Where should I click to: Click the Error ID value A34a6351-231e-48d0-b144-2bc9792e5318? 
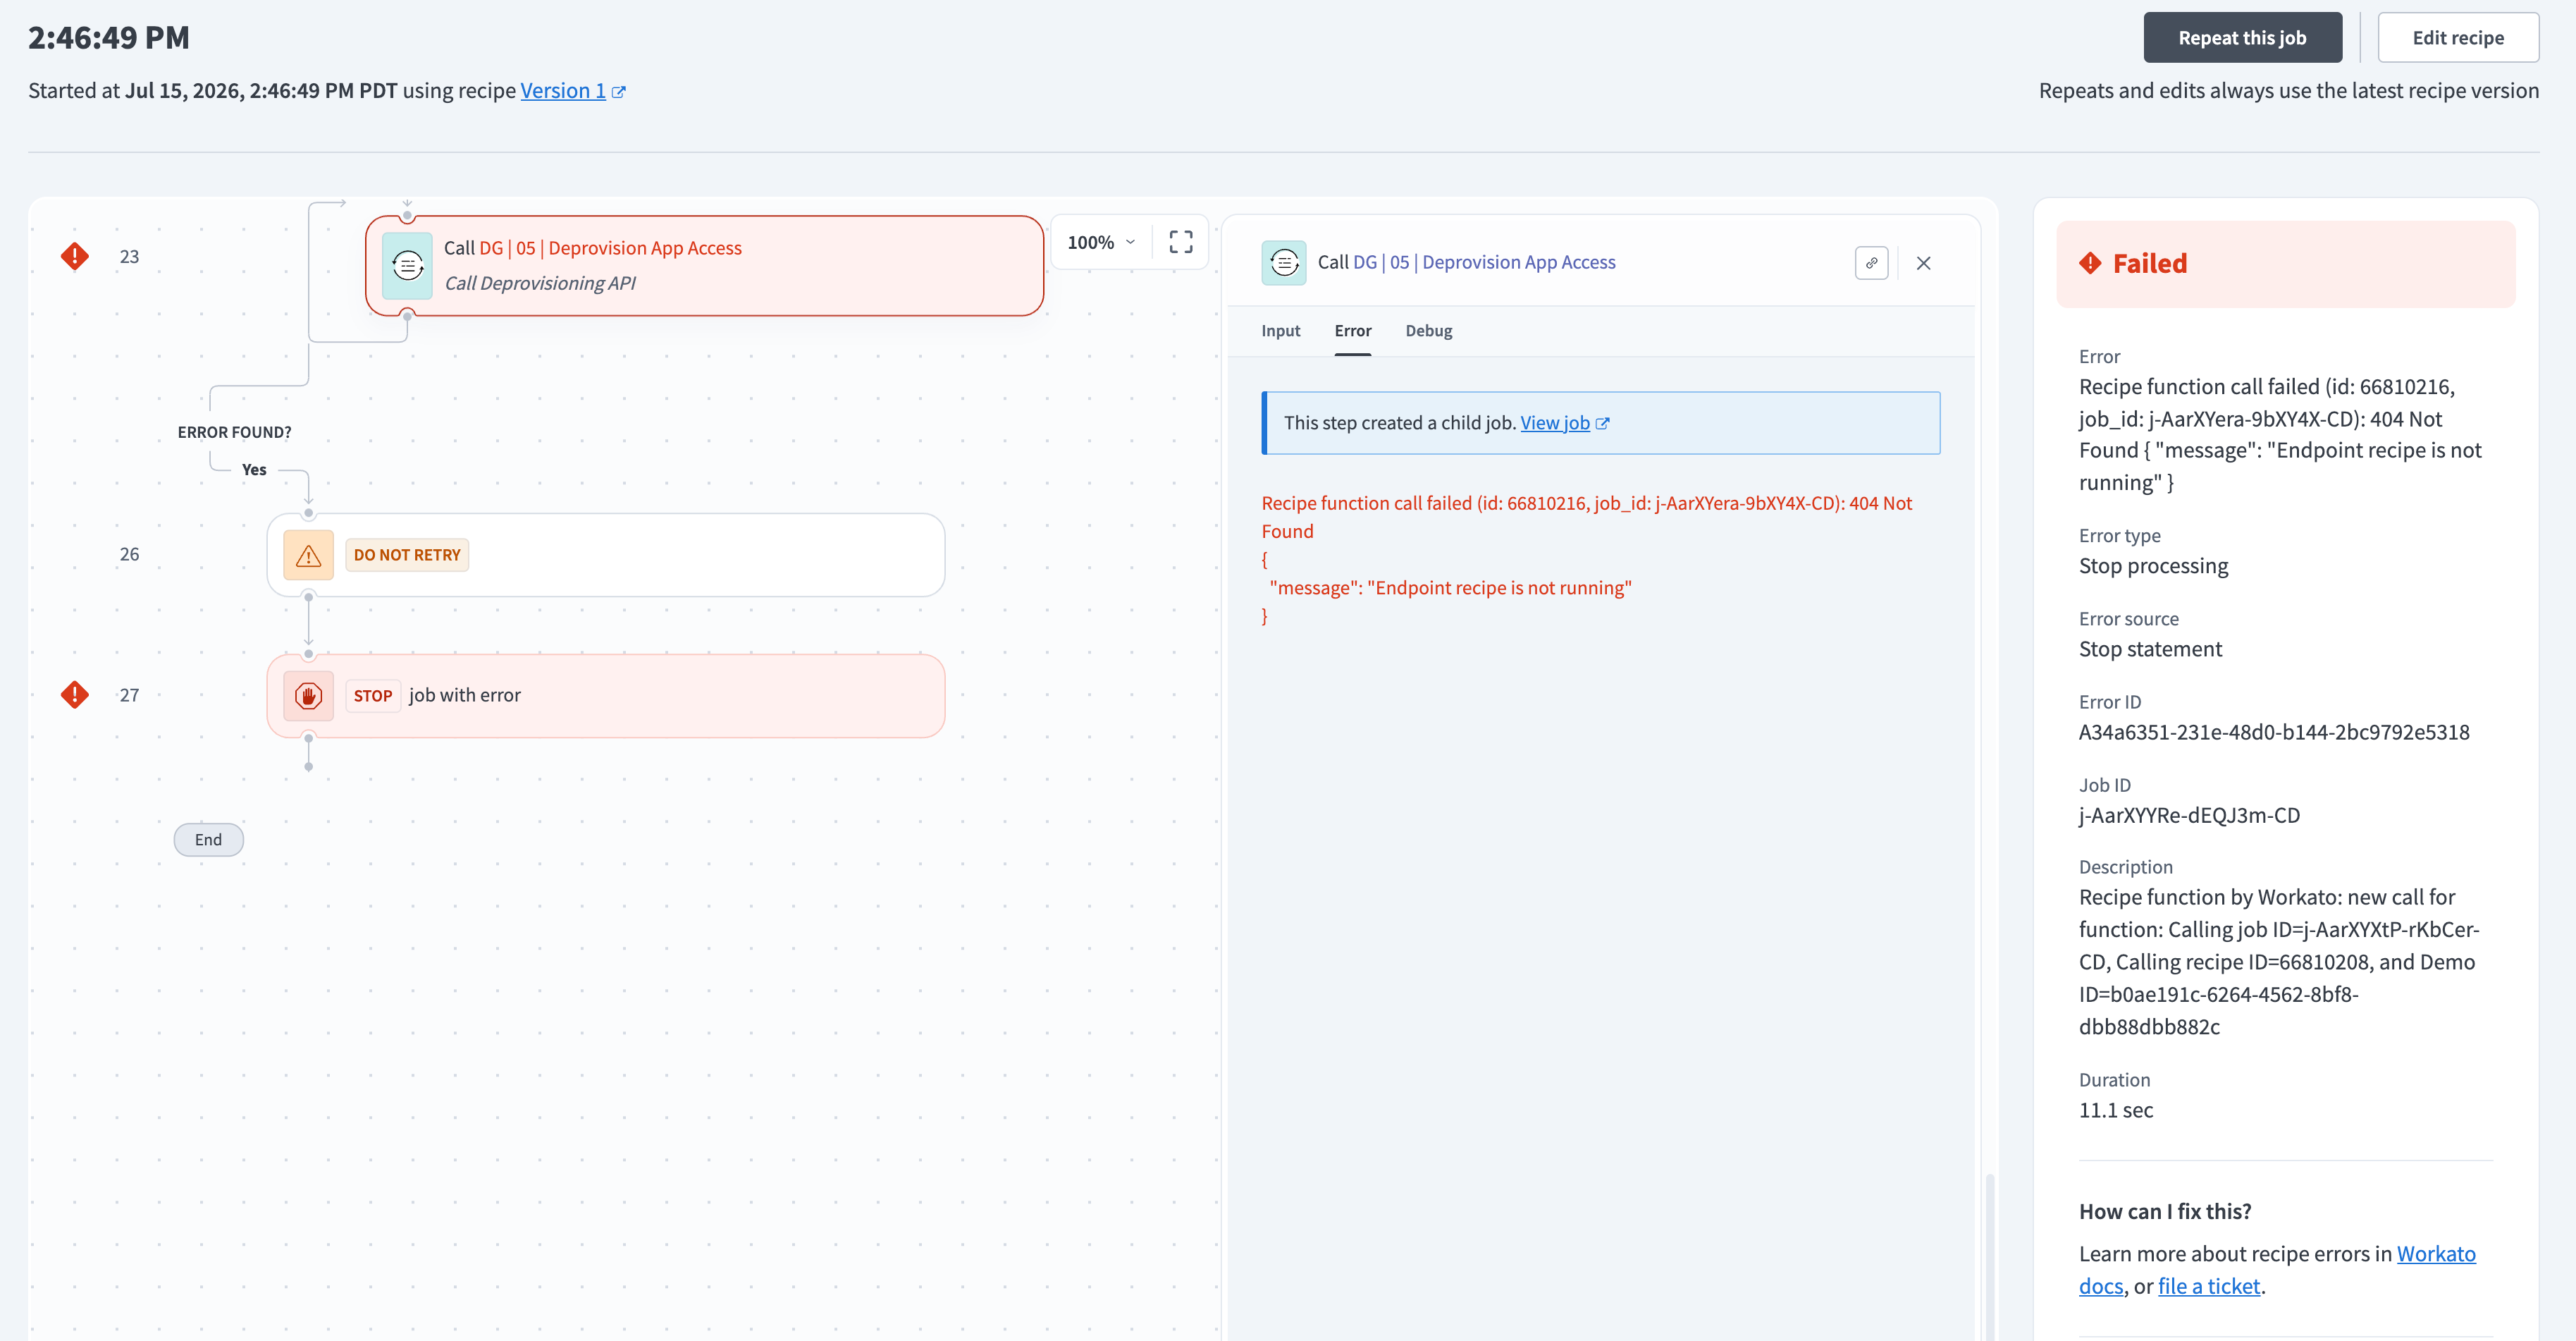(2273, 732)
